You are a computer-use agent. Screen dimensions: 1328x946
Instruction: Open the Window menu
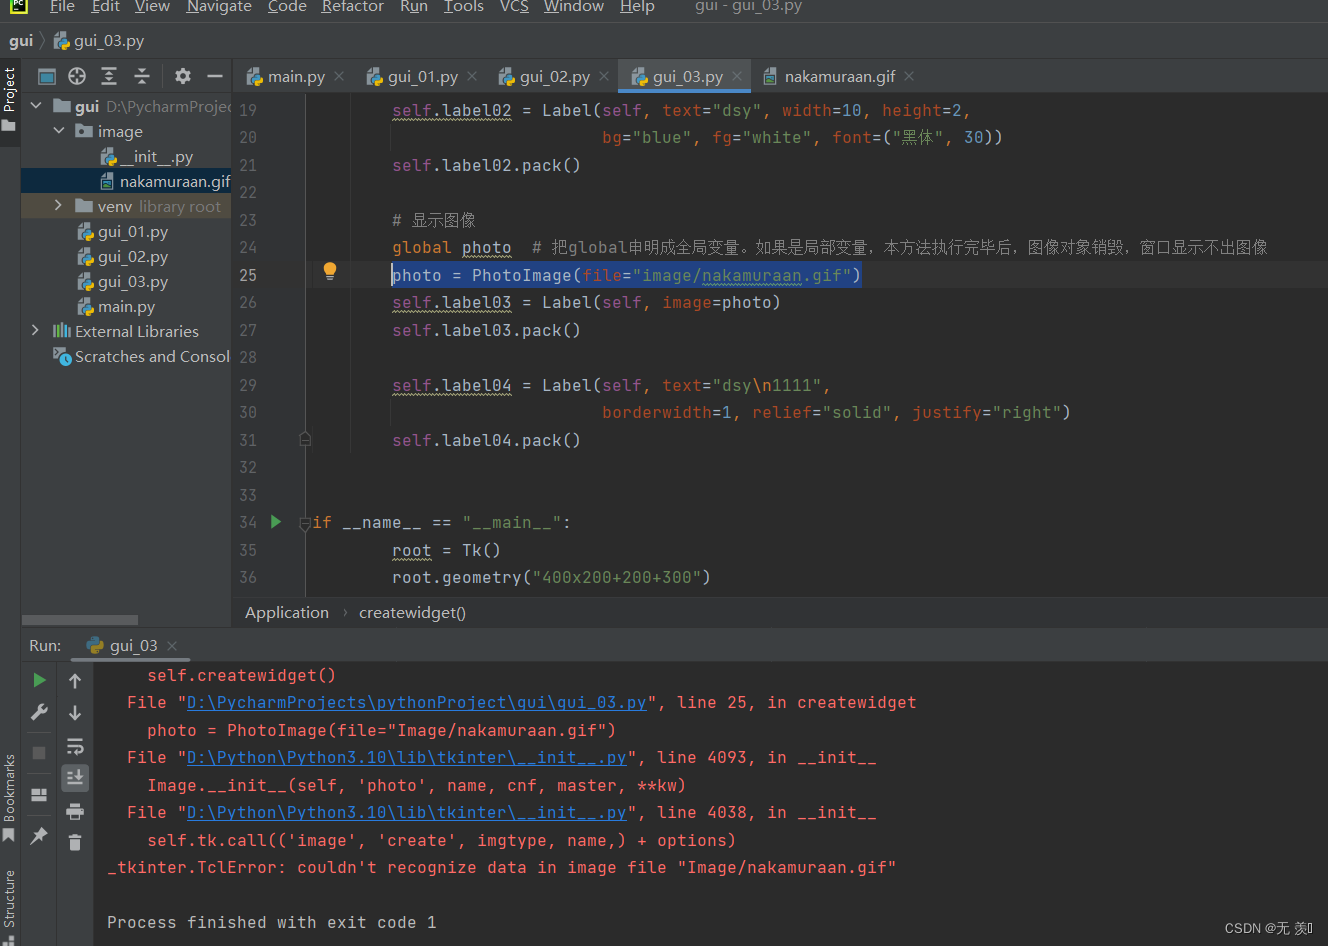tap(574, 7)
